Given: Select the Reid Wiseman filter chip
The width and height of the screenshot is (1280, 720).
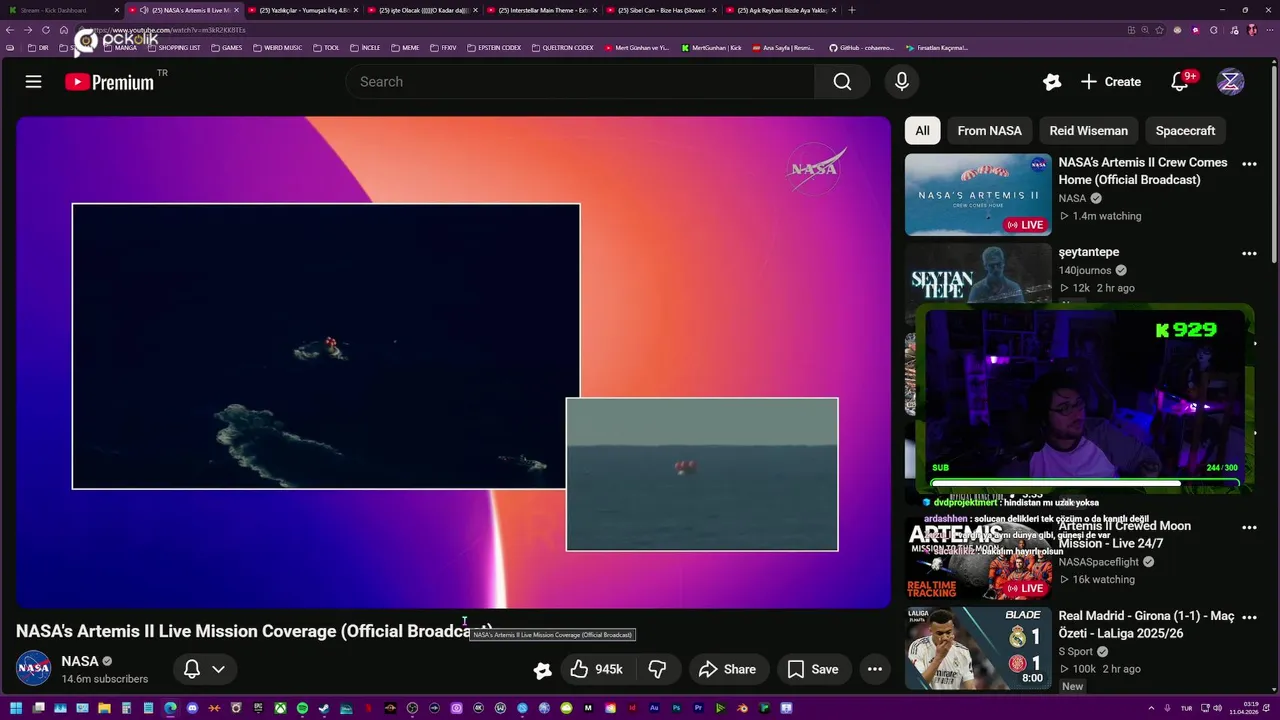Looking at the screenshot, I should click(1088, 131).
